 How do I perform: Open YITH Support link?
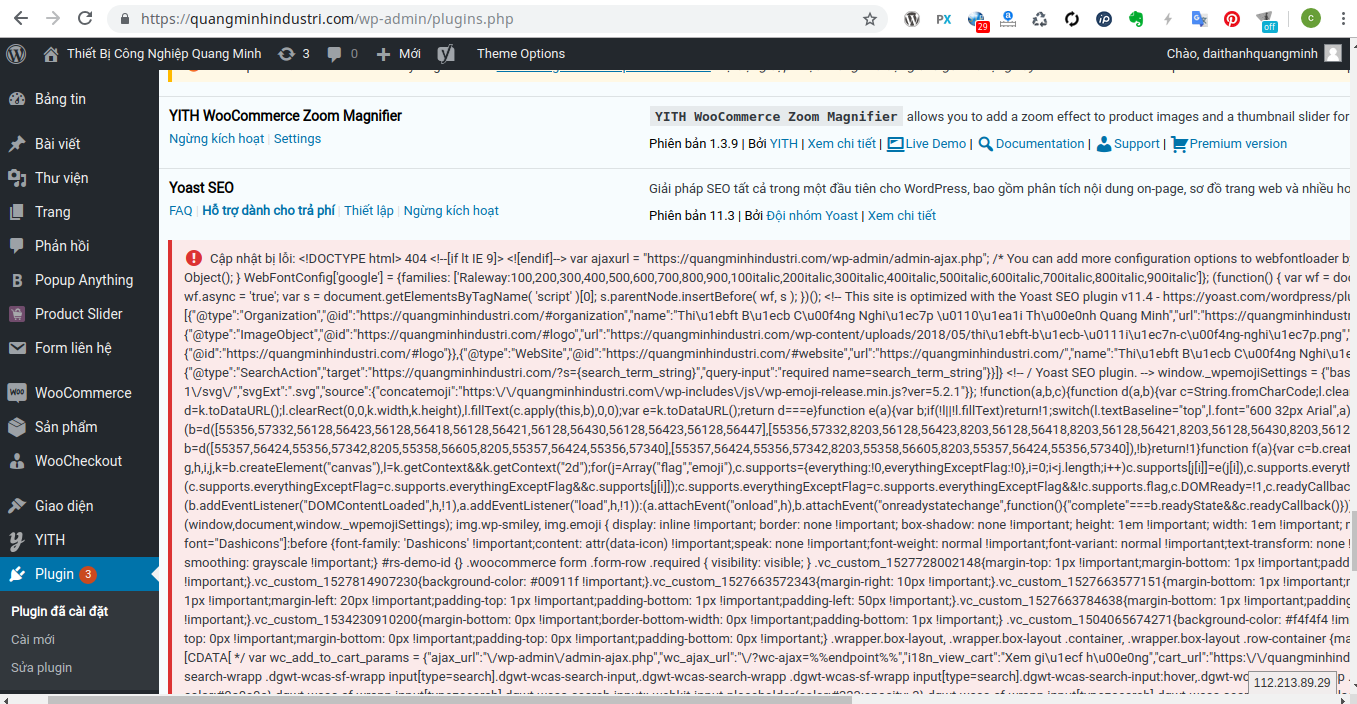coord(1128,144)
